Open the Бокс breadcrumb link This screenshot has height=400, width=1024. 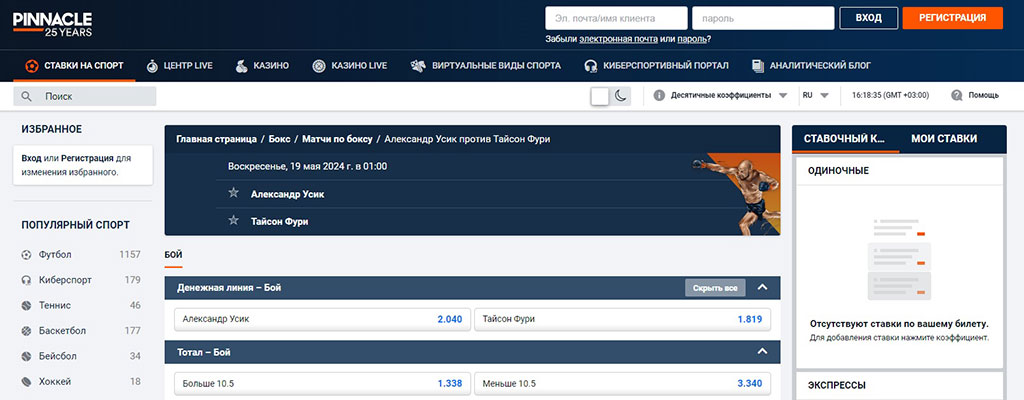click(280, 139)
